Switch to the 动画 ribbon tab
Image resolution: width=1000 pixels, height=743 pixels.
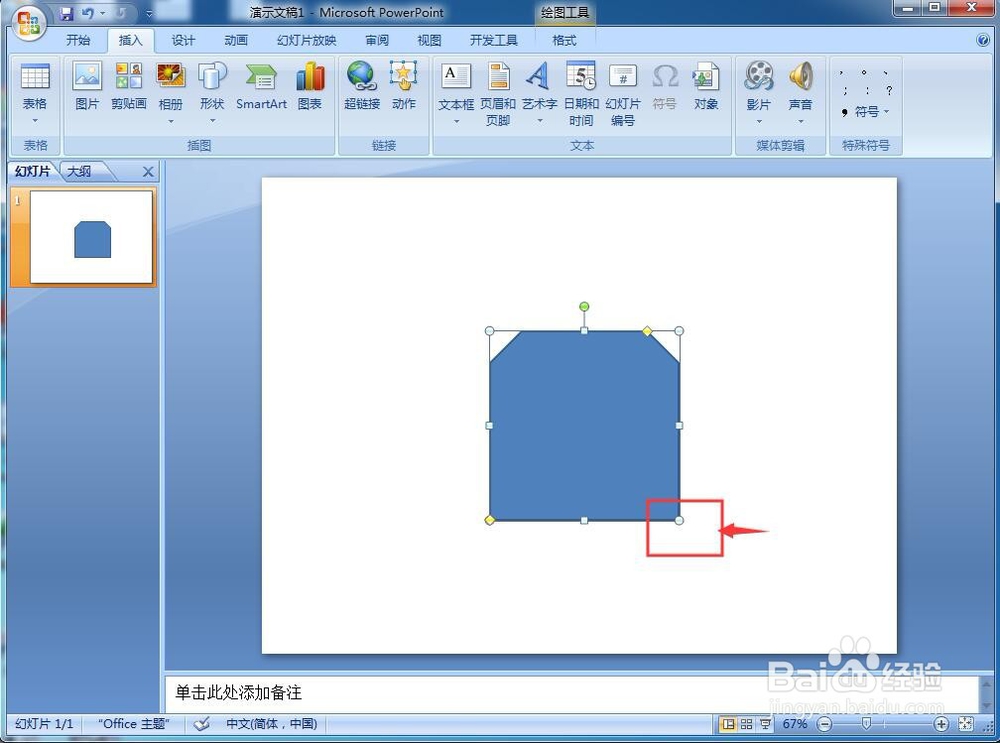[236, 40]
